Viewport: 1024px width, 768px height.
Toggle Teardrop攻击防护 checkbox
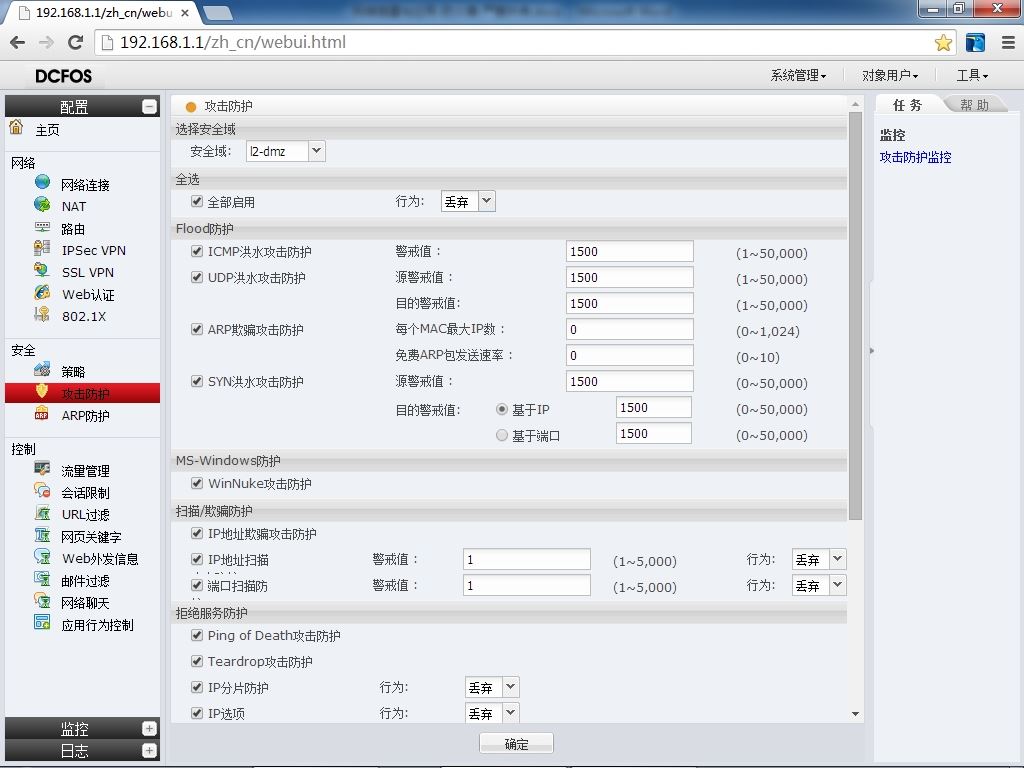click(x=197, y=661)
